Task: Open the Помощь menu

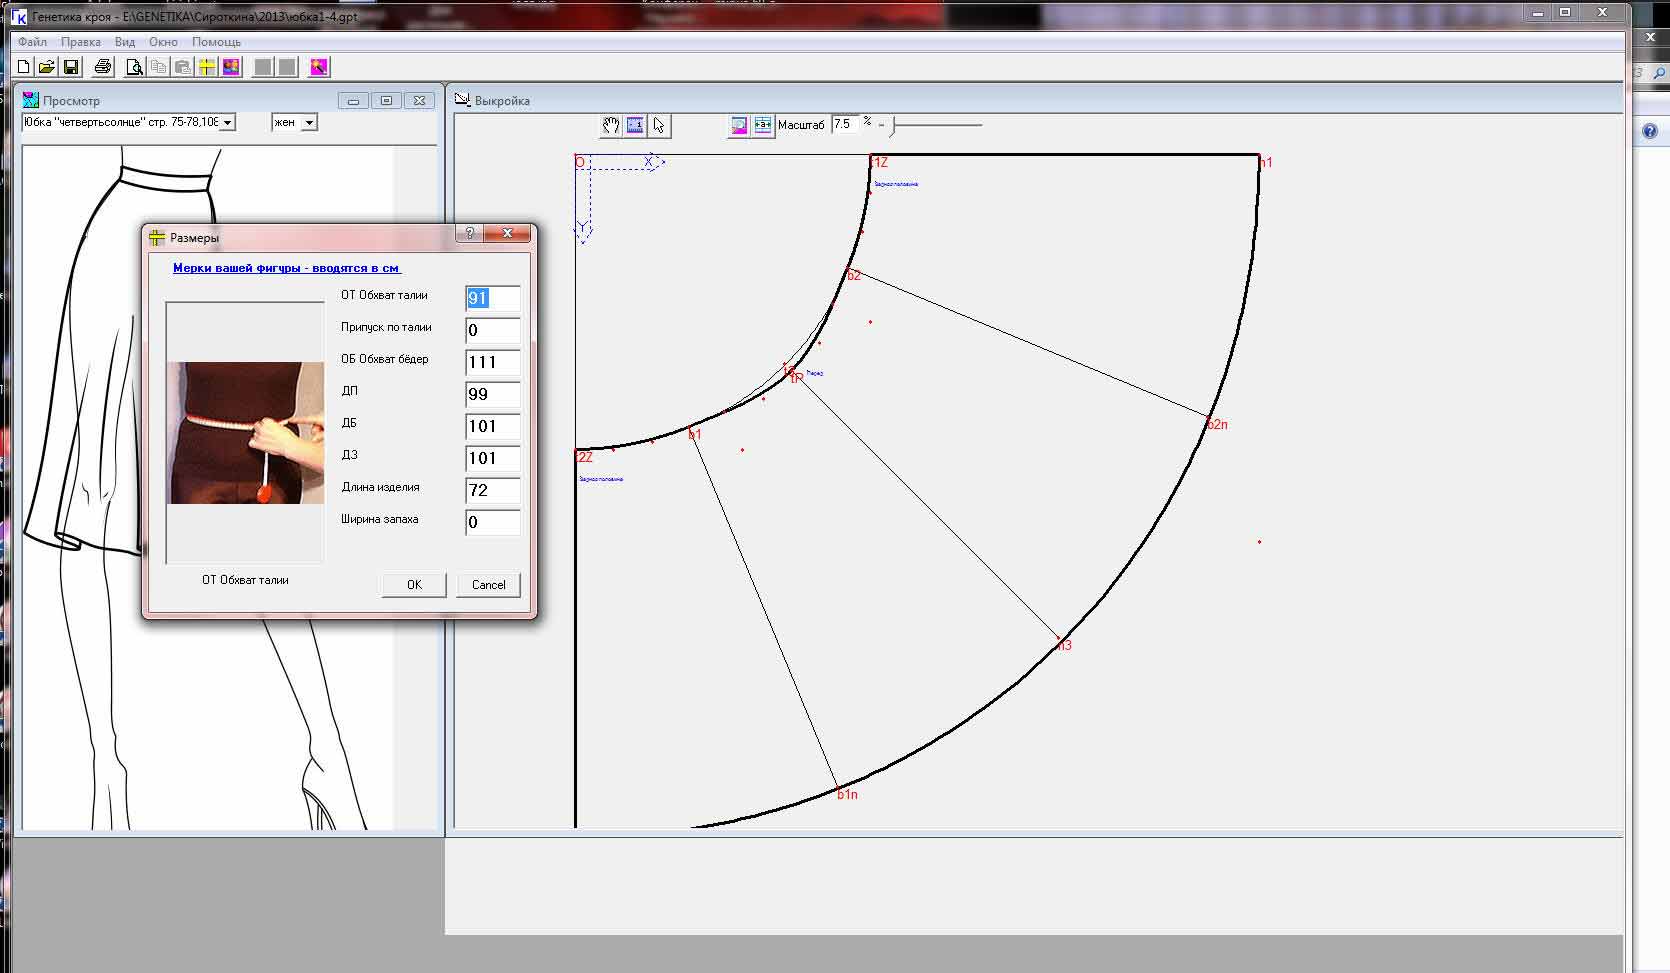Action: pyautogui.click(x=216, y=42)
